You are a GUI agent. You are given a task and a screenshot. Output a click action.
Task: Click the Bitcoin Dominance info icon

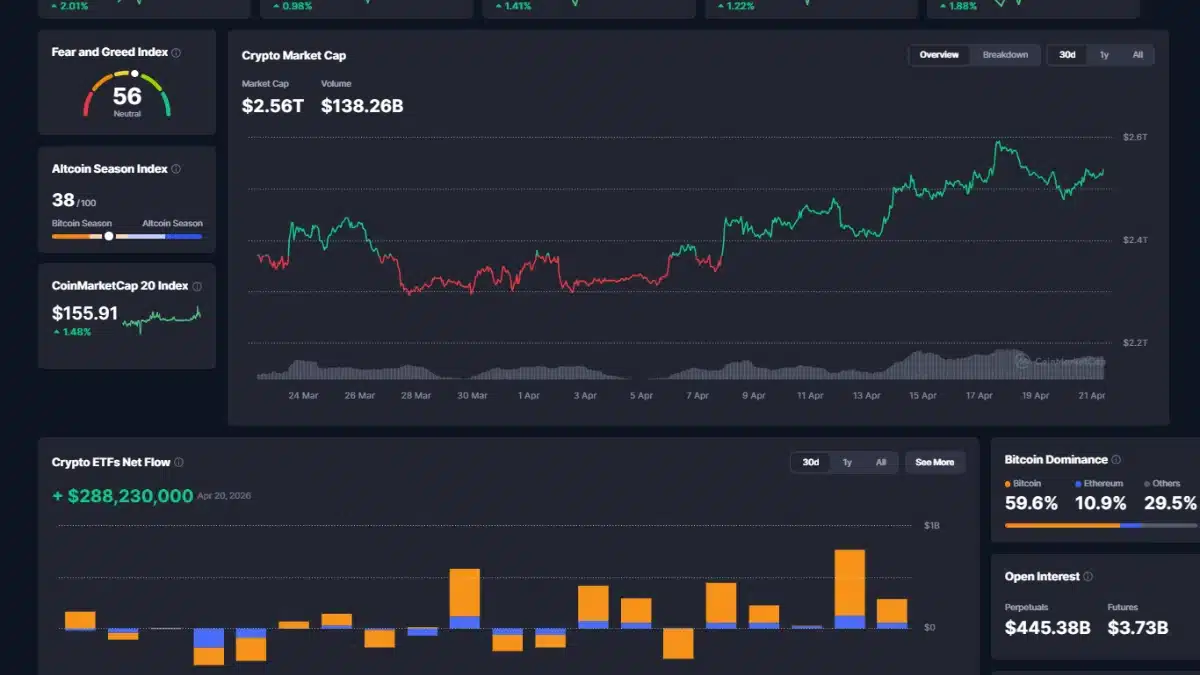click(x=1117, y=460)
